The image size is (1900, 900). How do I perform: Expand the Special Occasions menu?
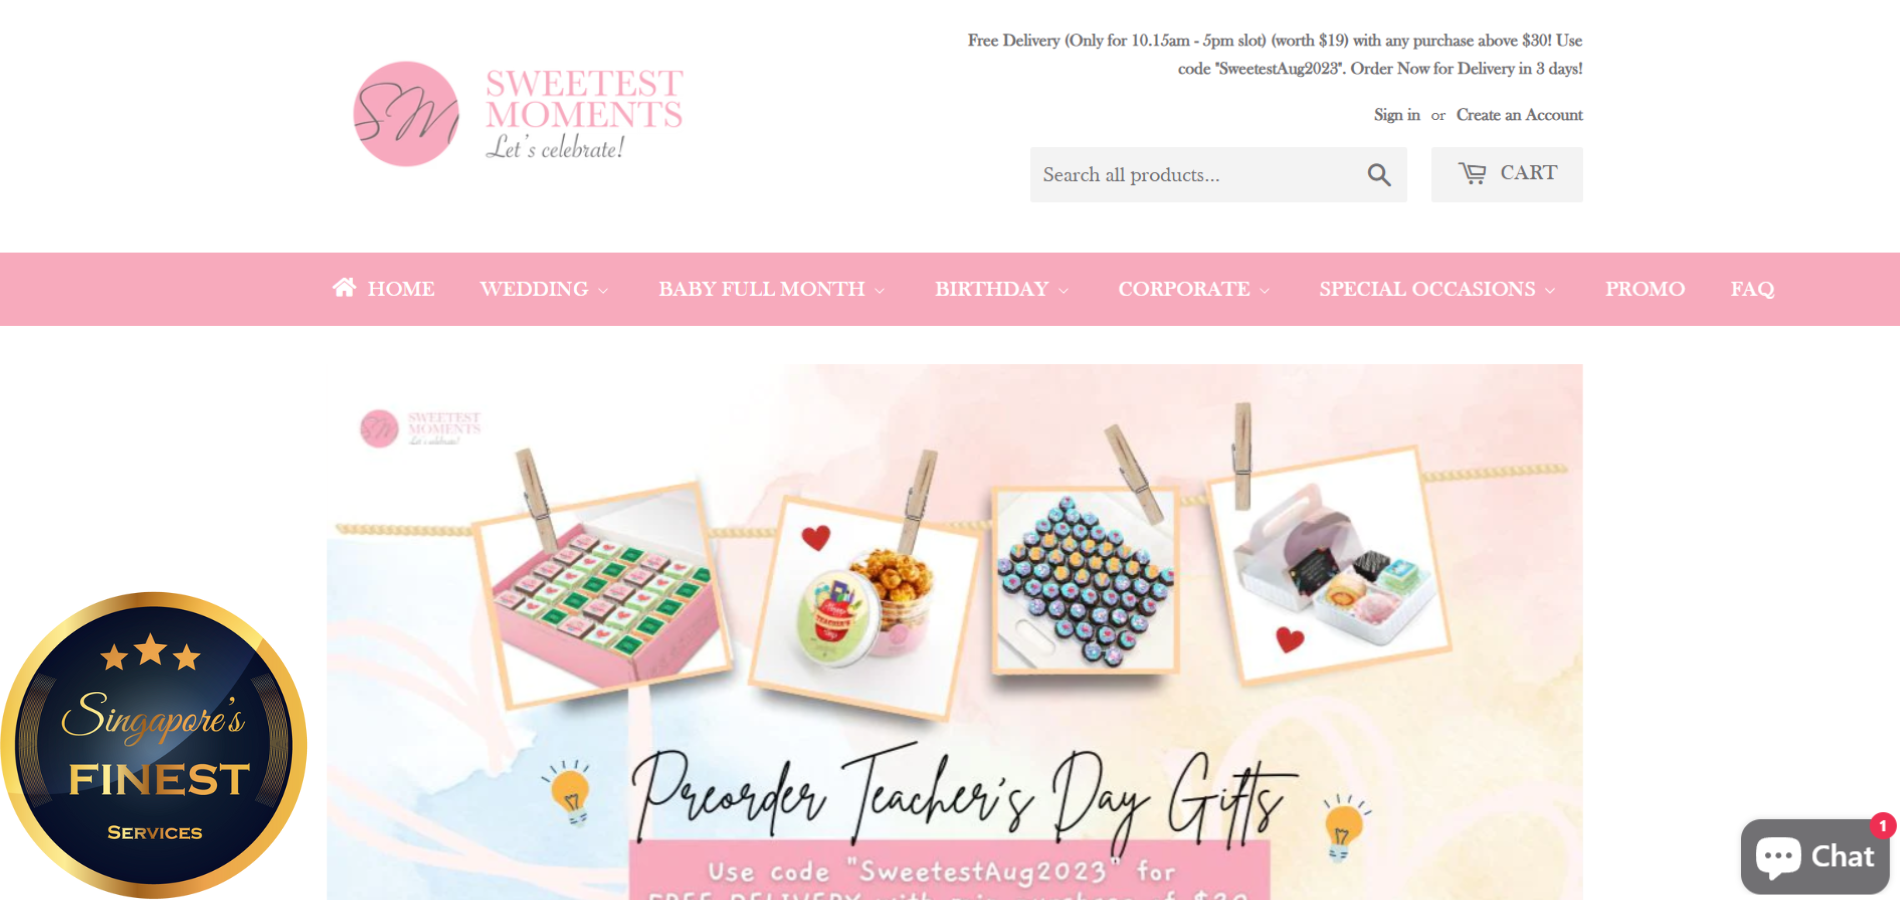1438,289
